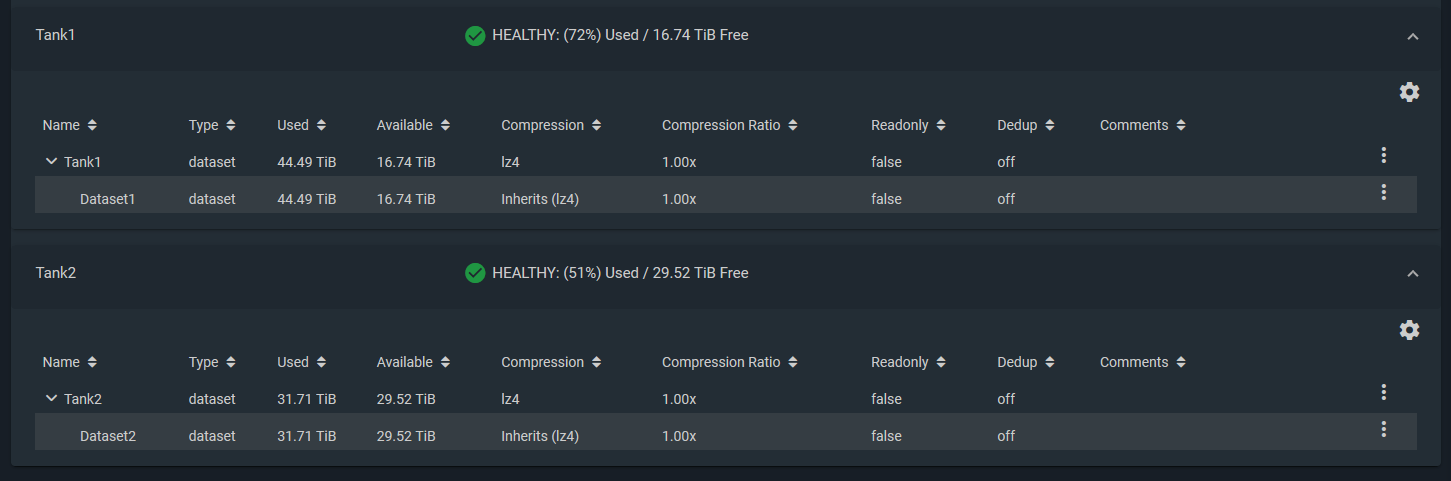Collapse the Tank1 pool panel
This screenshot has width=1451, height=481.
1413,36
